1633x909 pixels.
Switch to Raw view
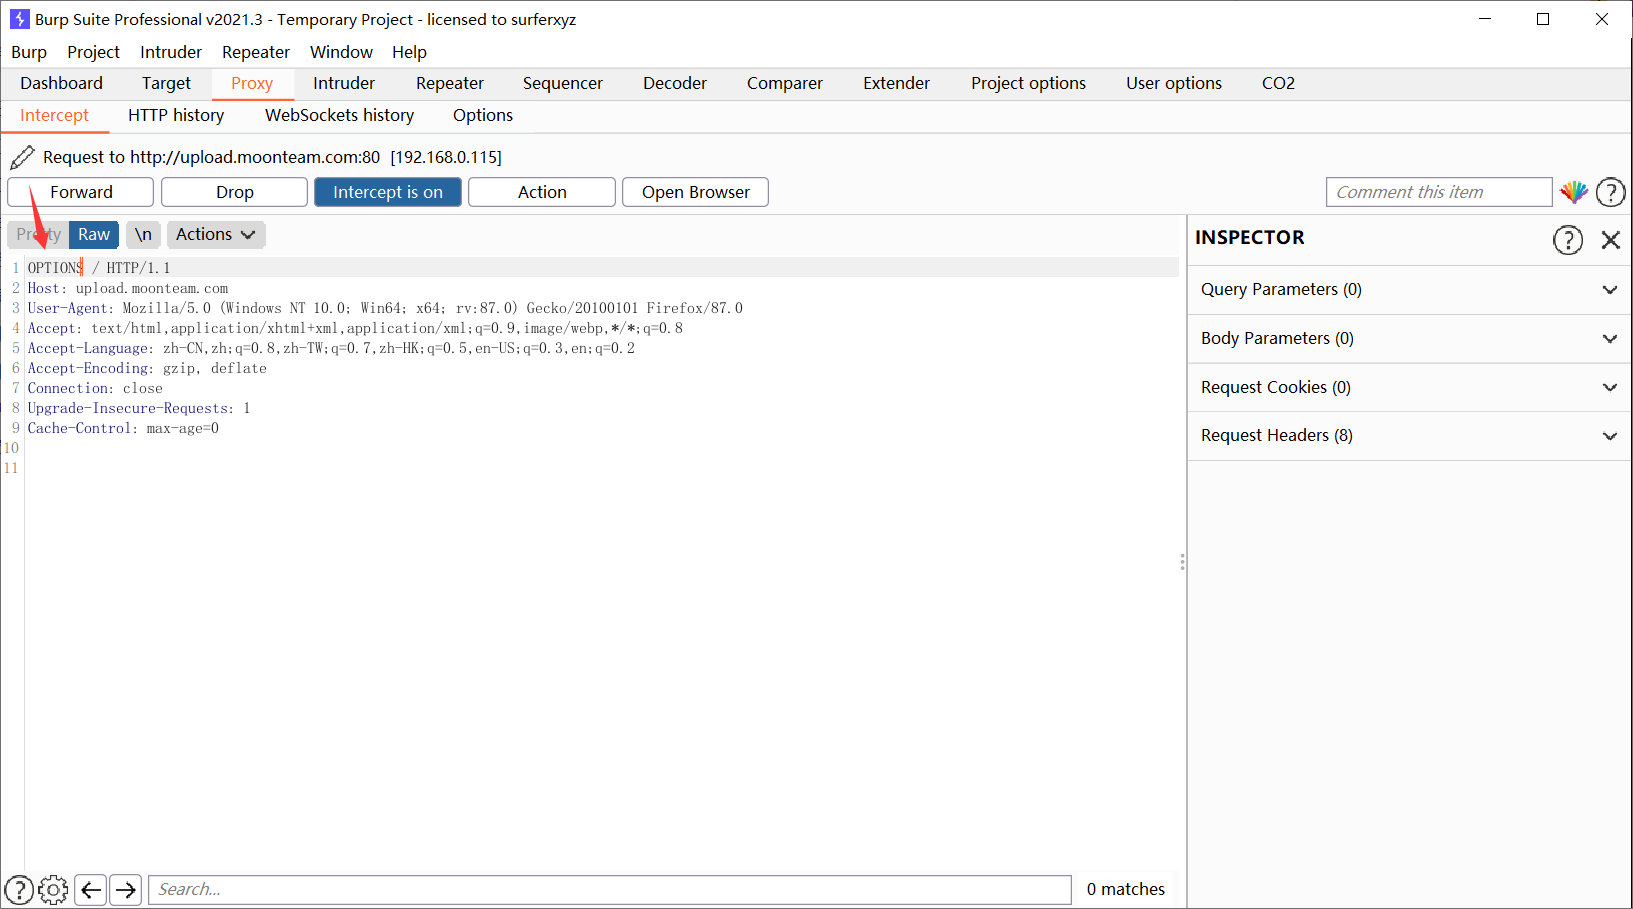click(x=94, y=234)
